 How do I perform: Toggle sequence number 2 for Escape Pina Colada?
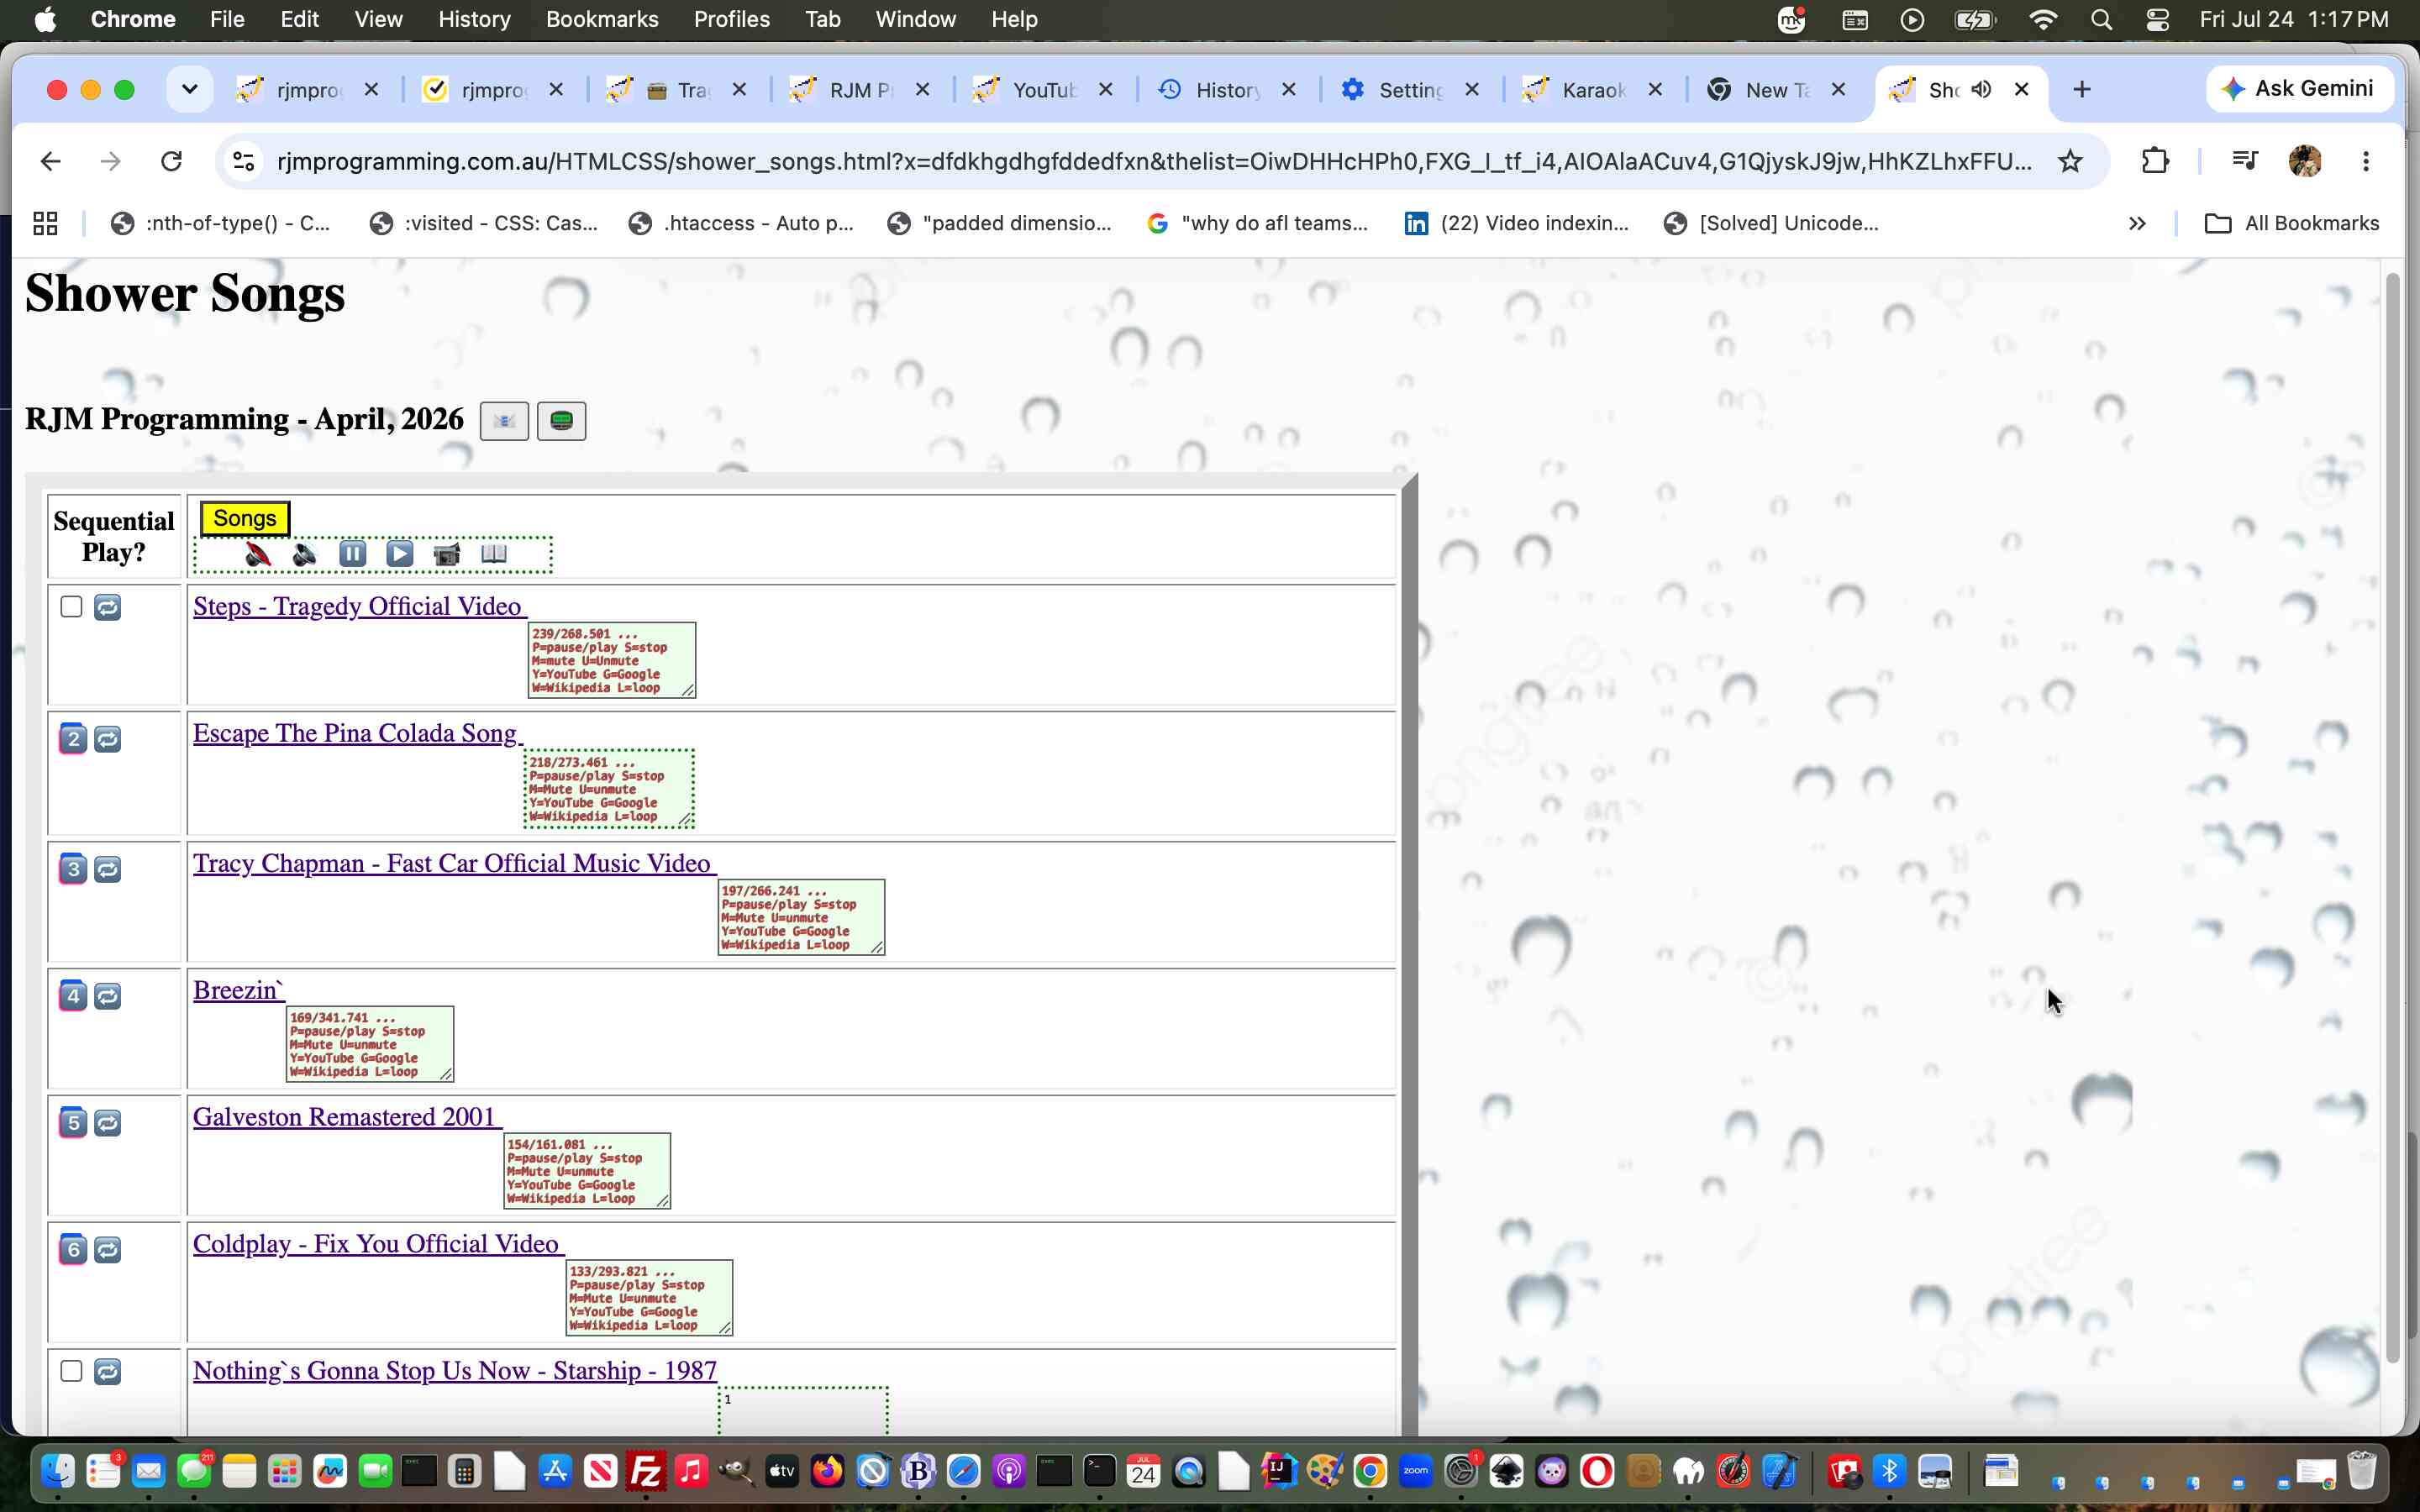[73, 739]
